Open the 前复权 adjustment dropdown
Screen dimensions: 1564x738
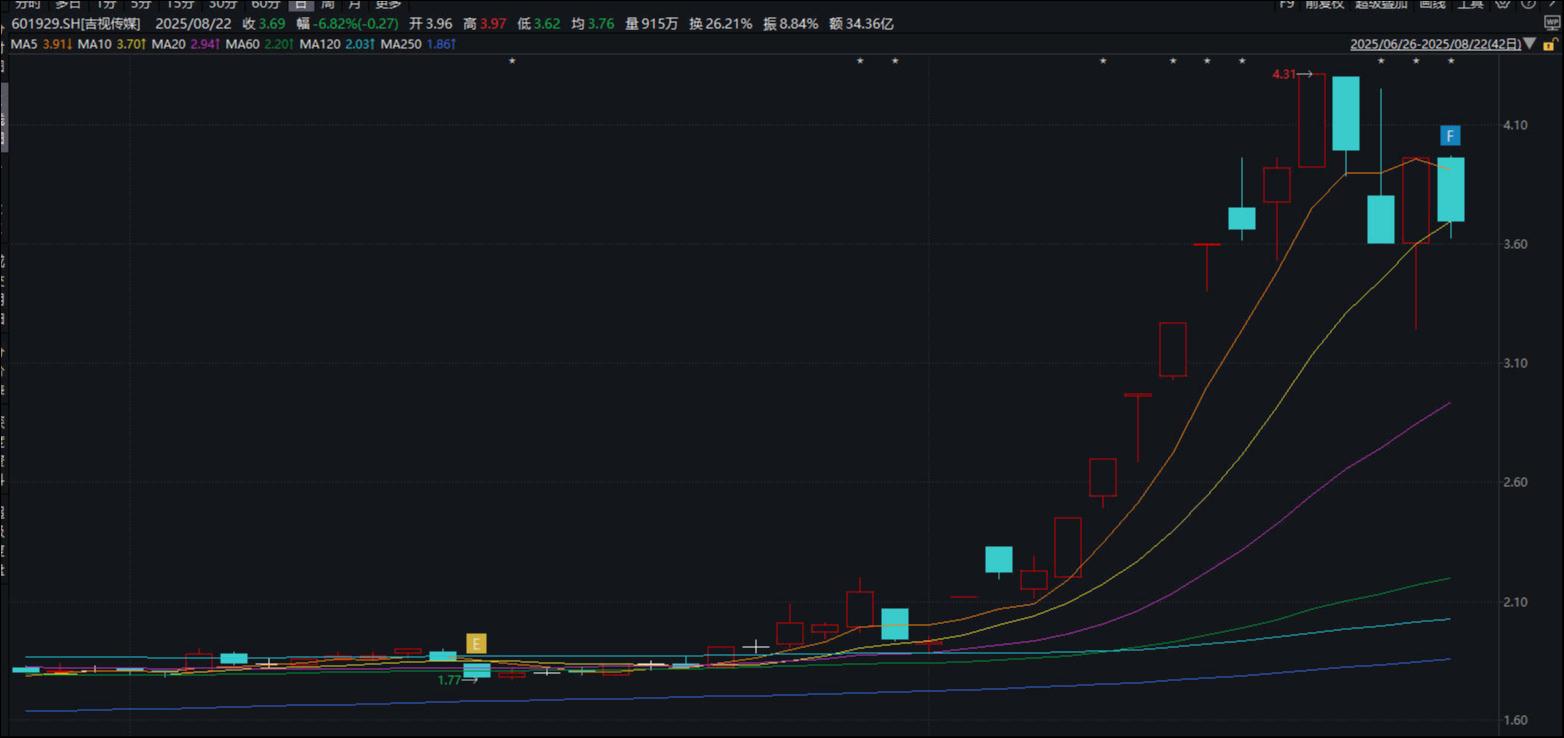[x=1324, y=4]
